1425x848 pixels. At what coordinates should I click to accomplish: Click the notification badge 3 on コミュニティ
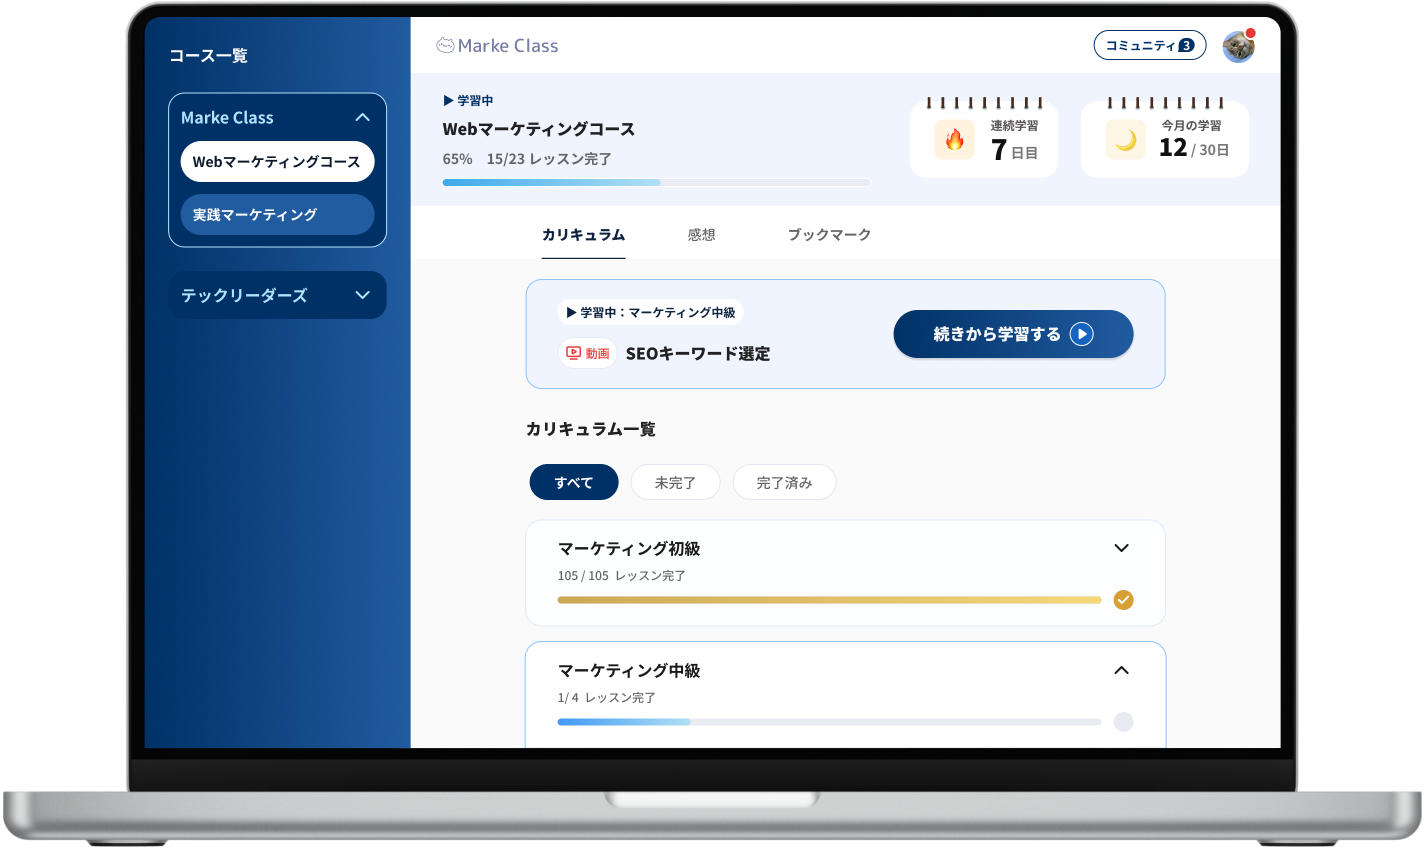(1186, 46)
